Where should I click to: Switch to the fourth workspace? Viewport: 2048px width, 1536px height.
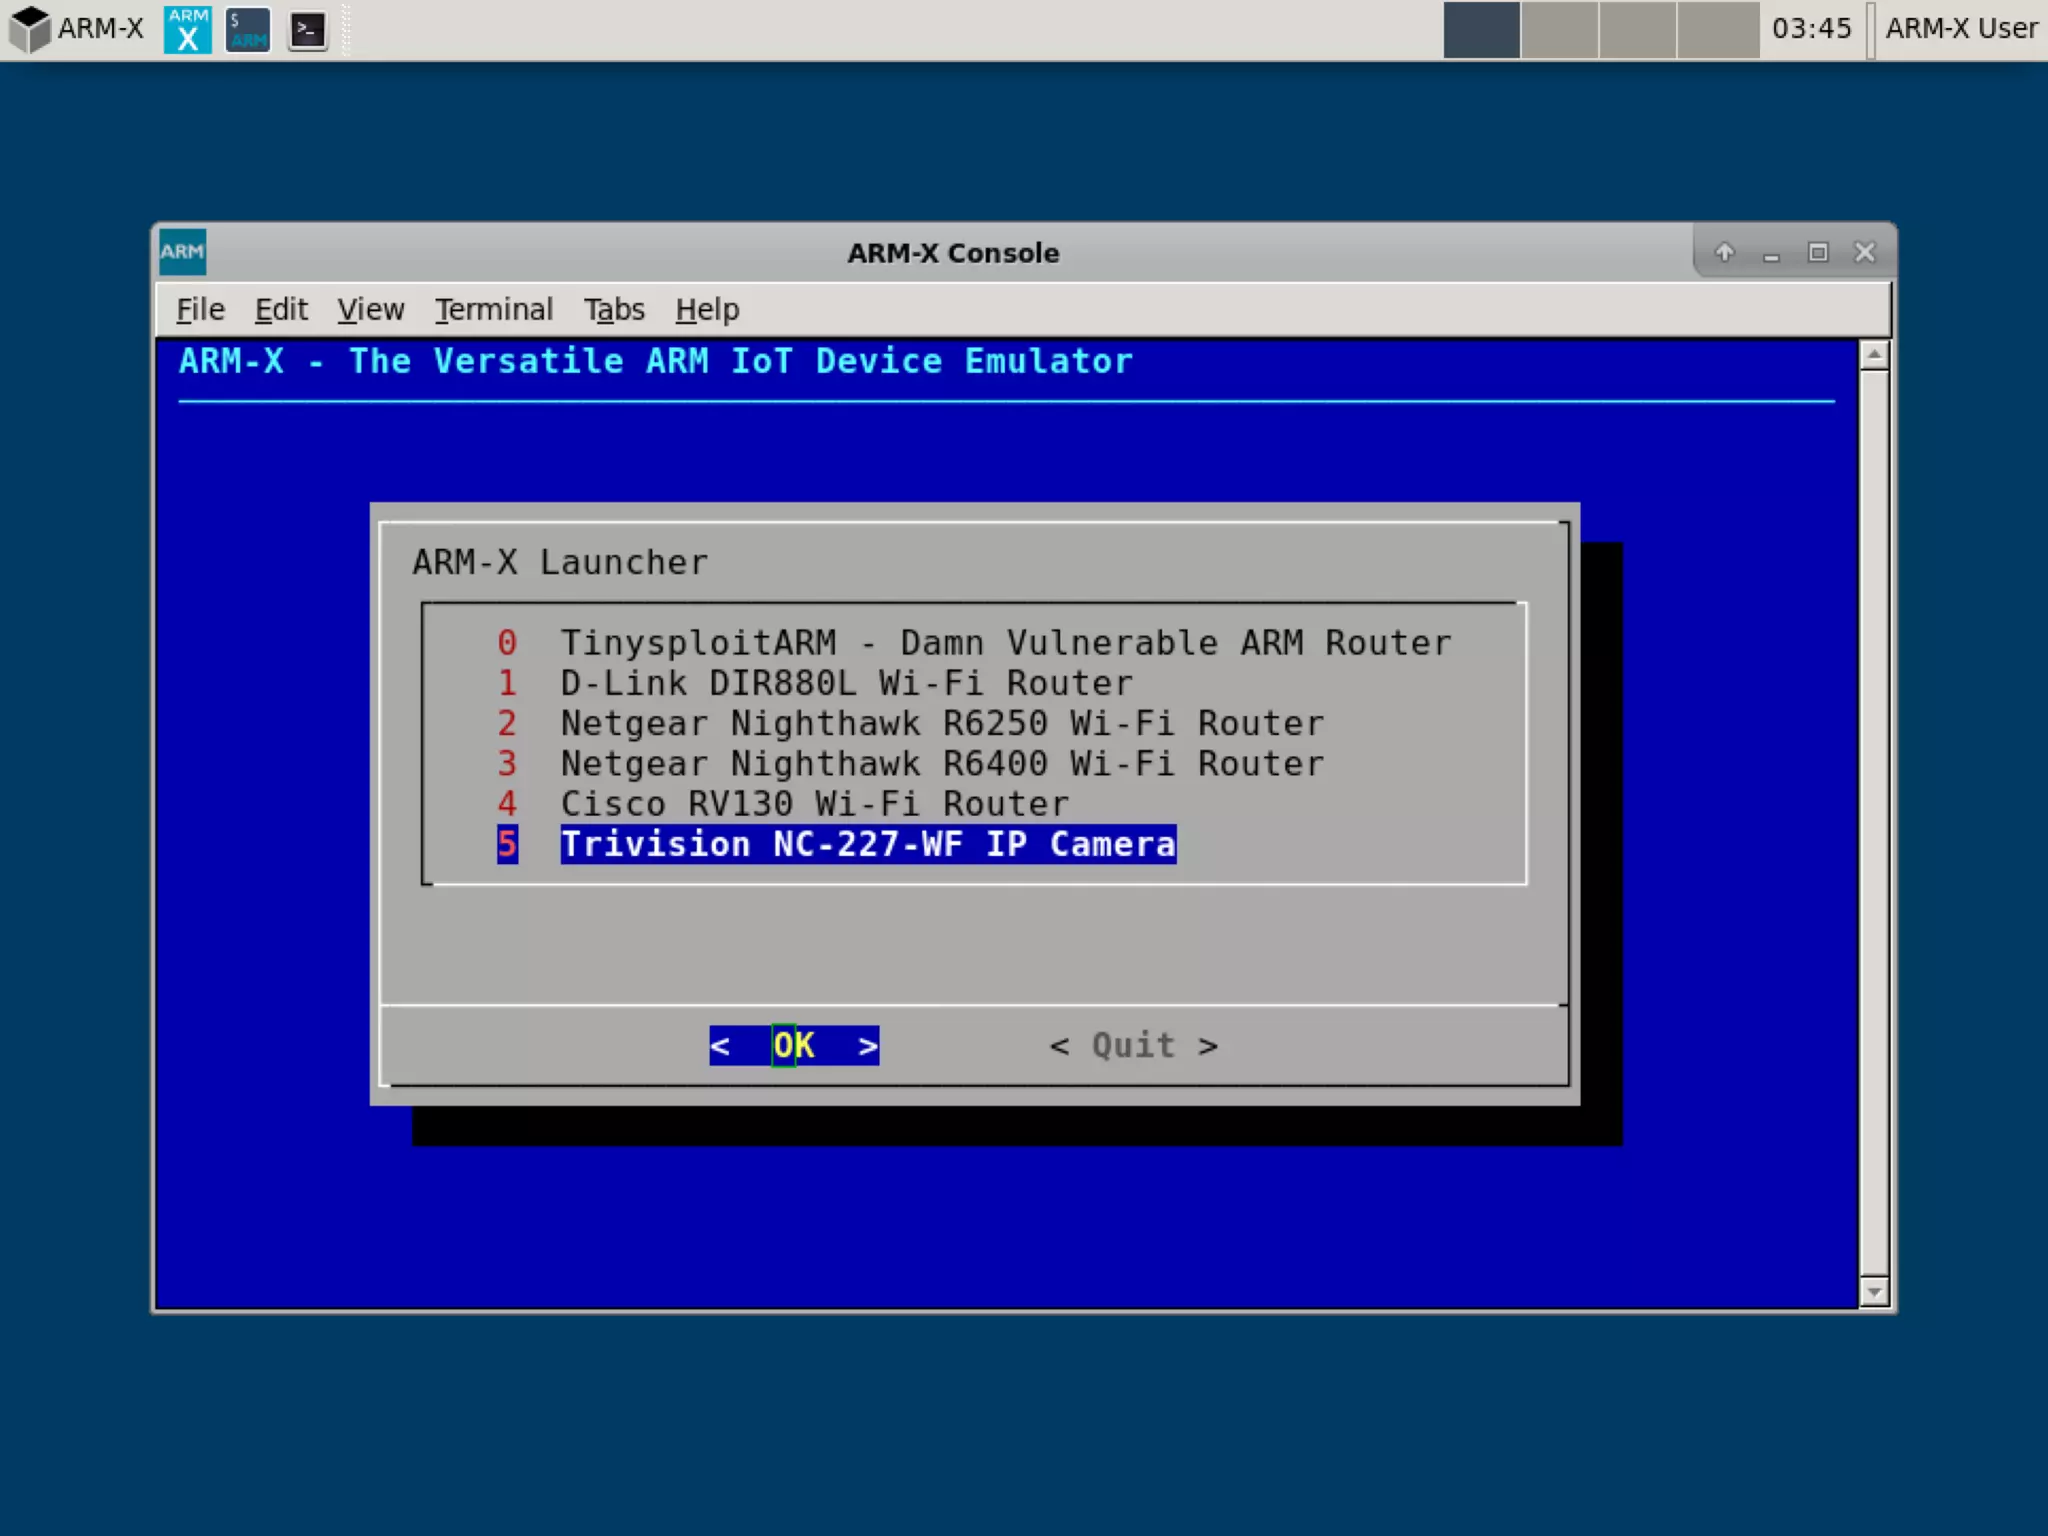[x=1717, y=30]
